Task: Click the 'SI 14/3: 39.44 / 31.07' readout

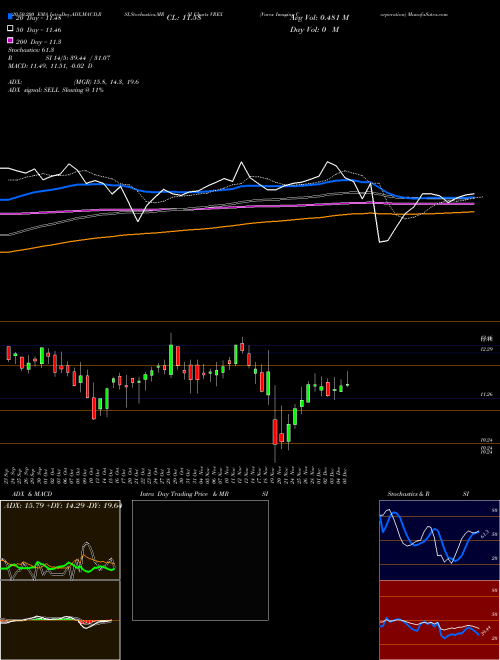Action: pos(78,58)
